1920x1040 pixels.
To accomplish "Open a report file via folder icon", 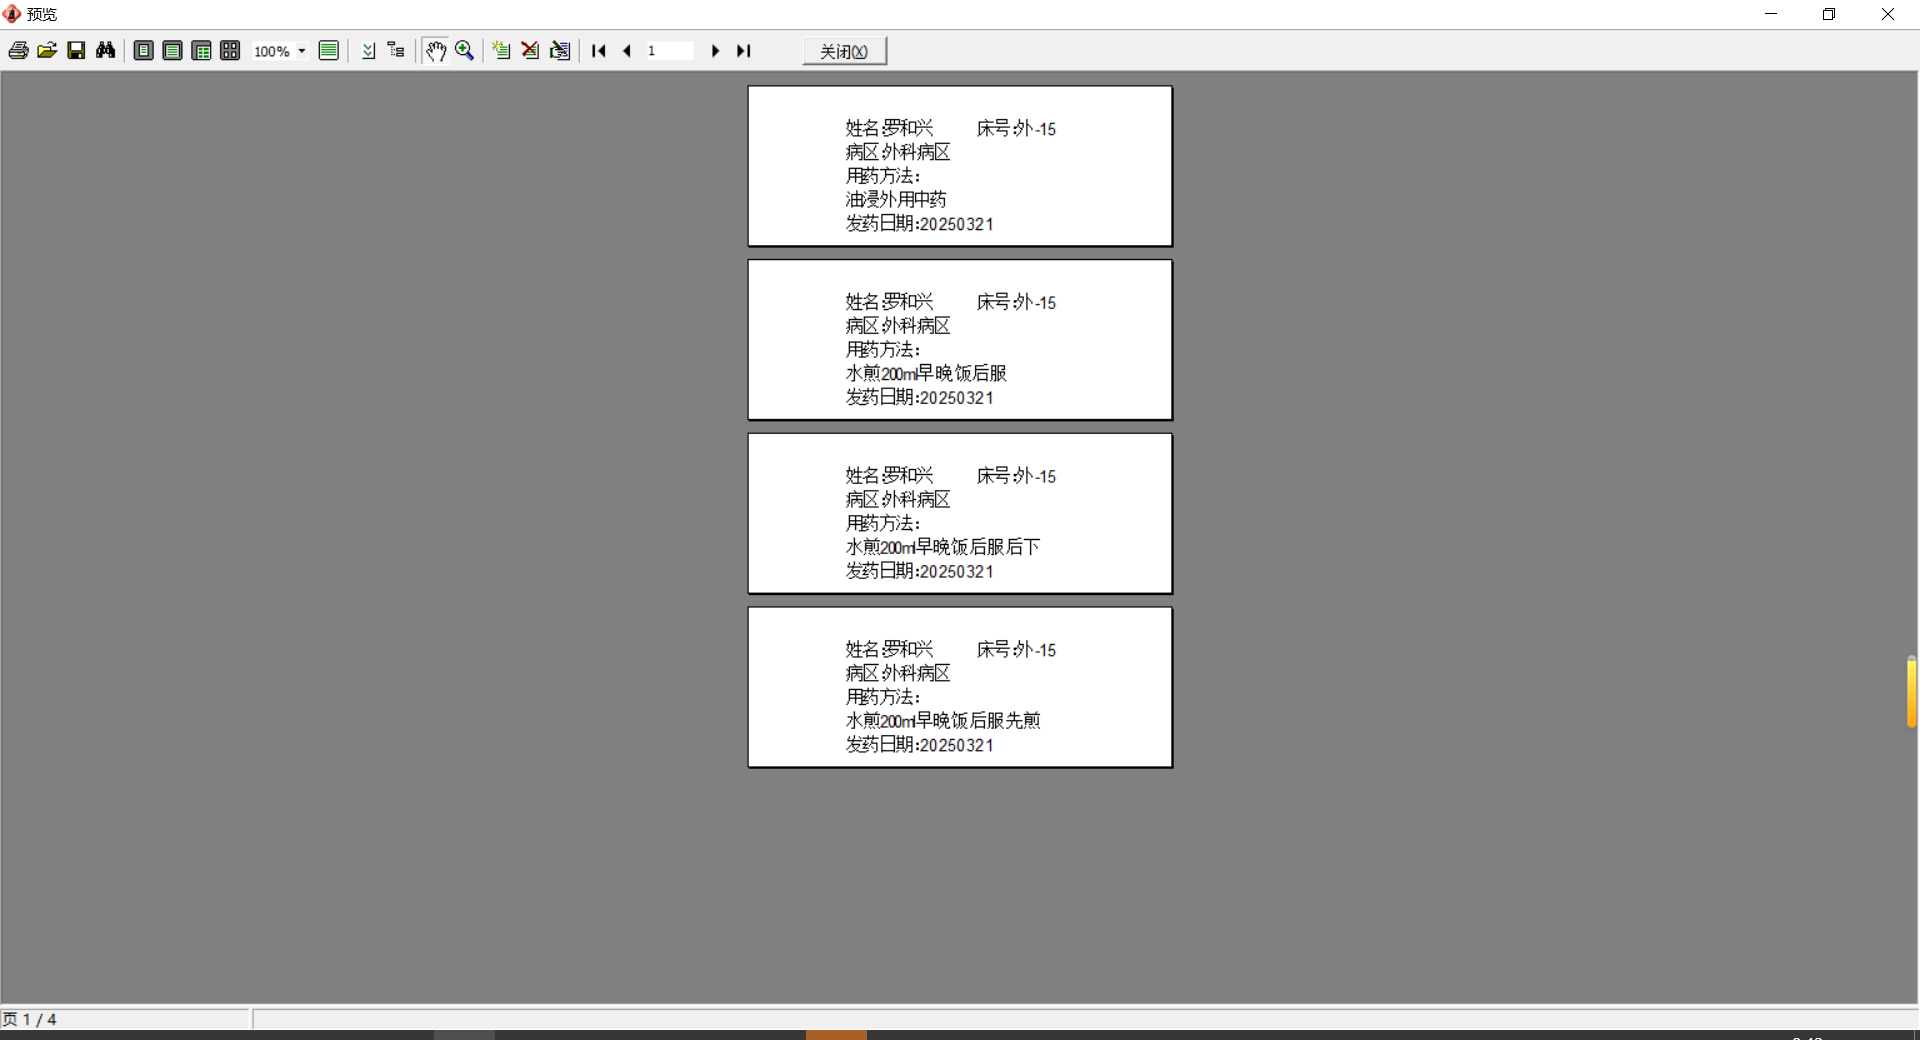I will click(x=47, y=51).
